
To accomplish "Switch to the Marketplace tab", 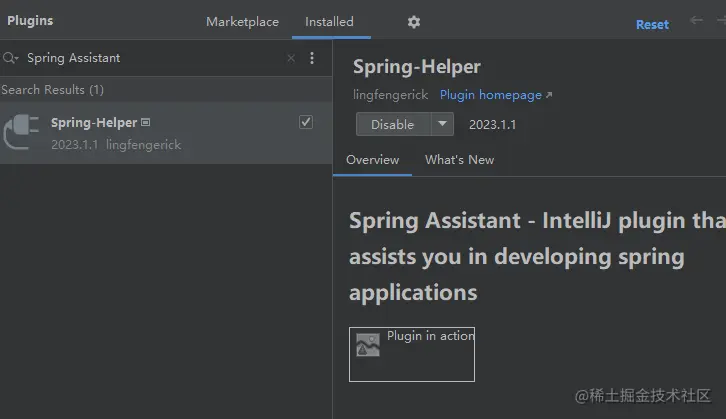I will click(242, 22).
